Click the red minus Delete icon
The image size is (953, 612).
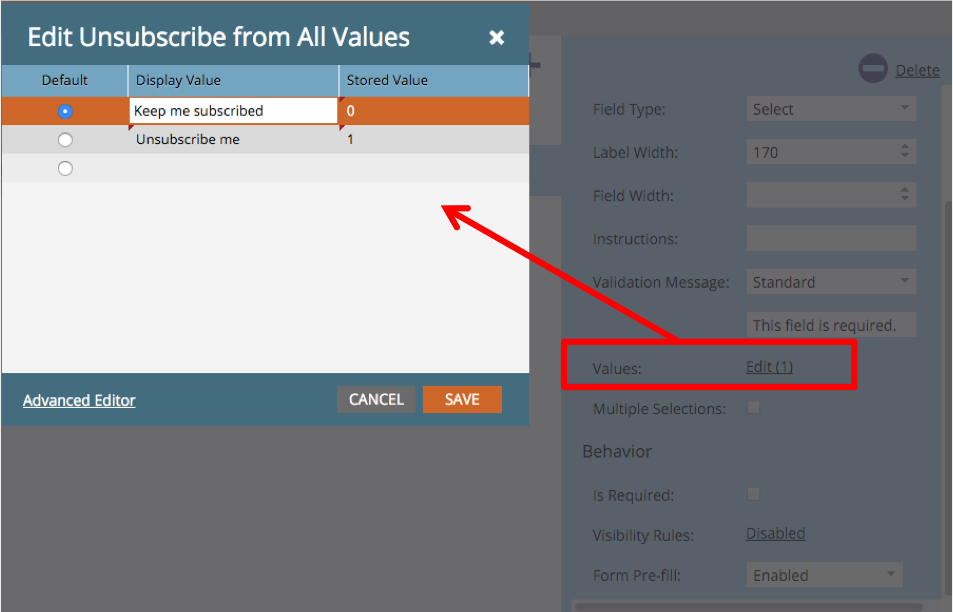coord(872,69)
